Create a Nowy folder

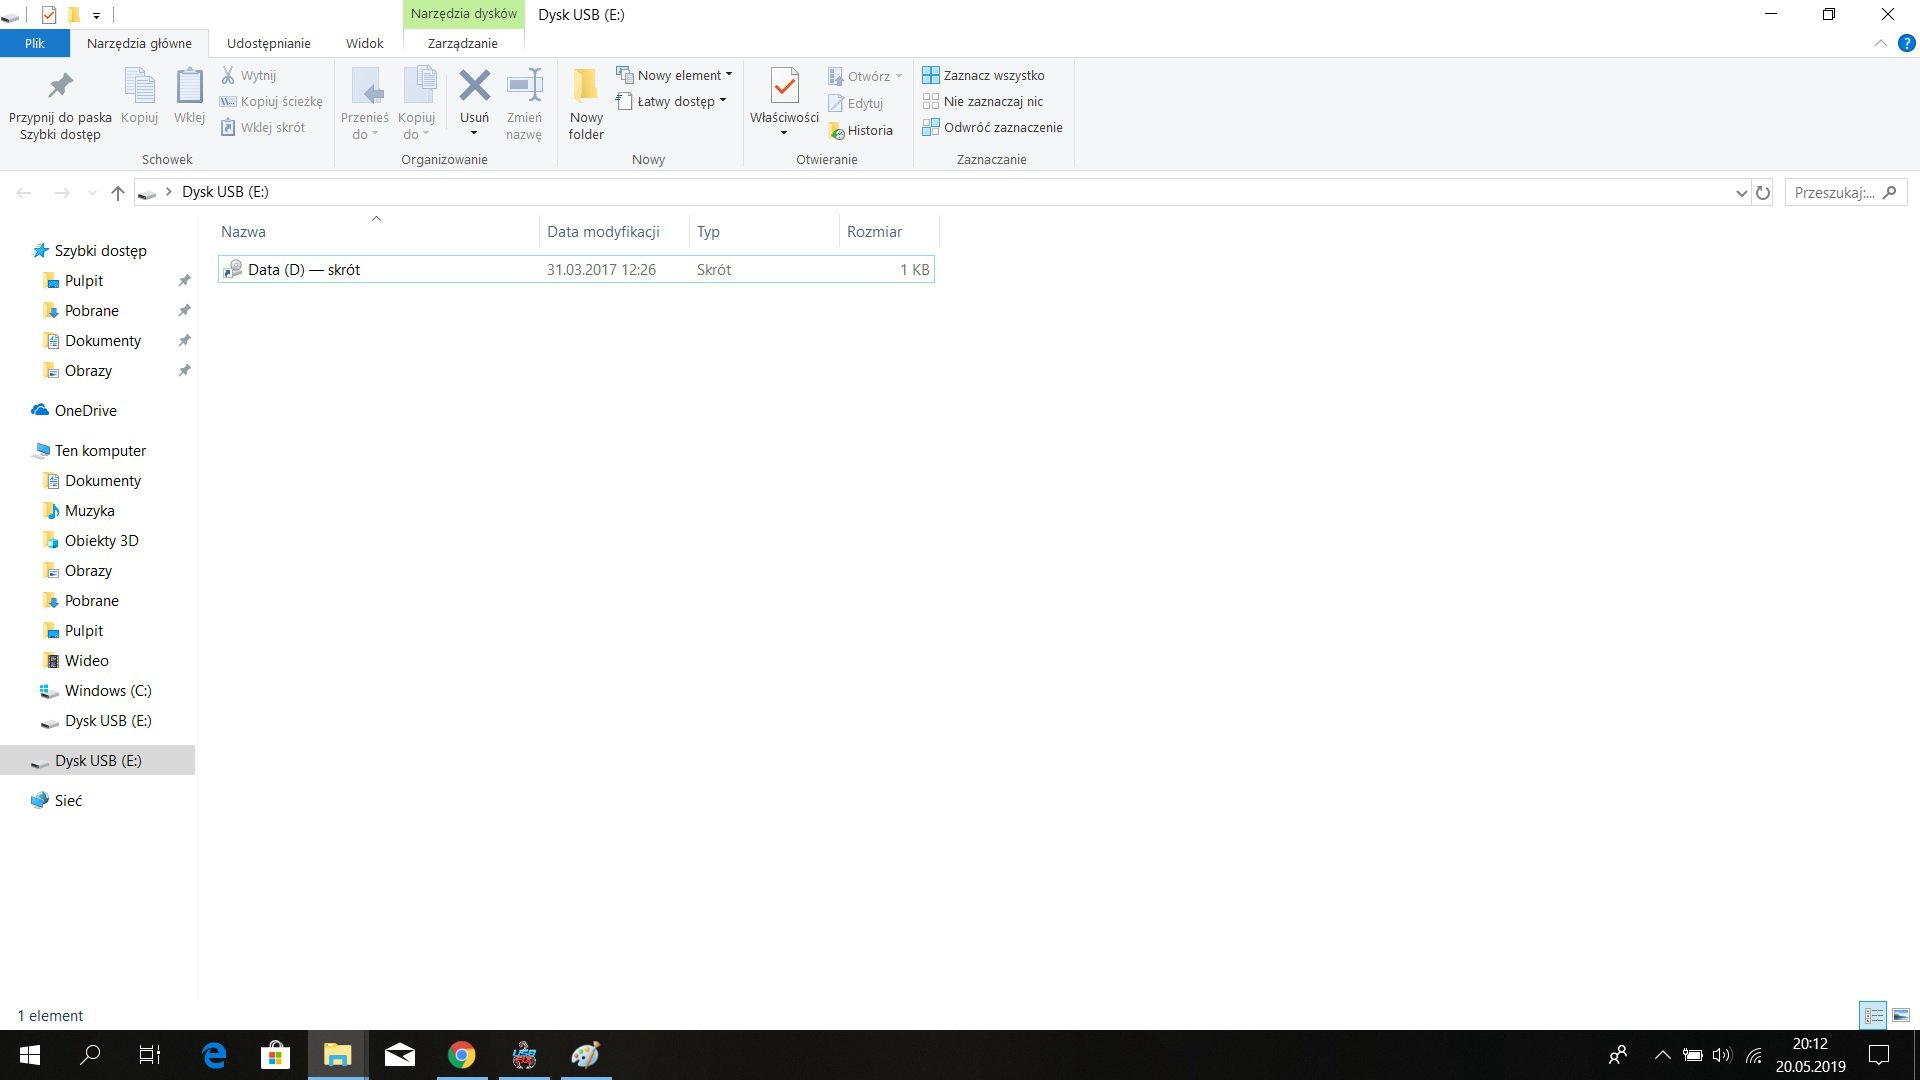click(x=586, y=104)
